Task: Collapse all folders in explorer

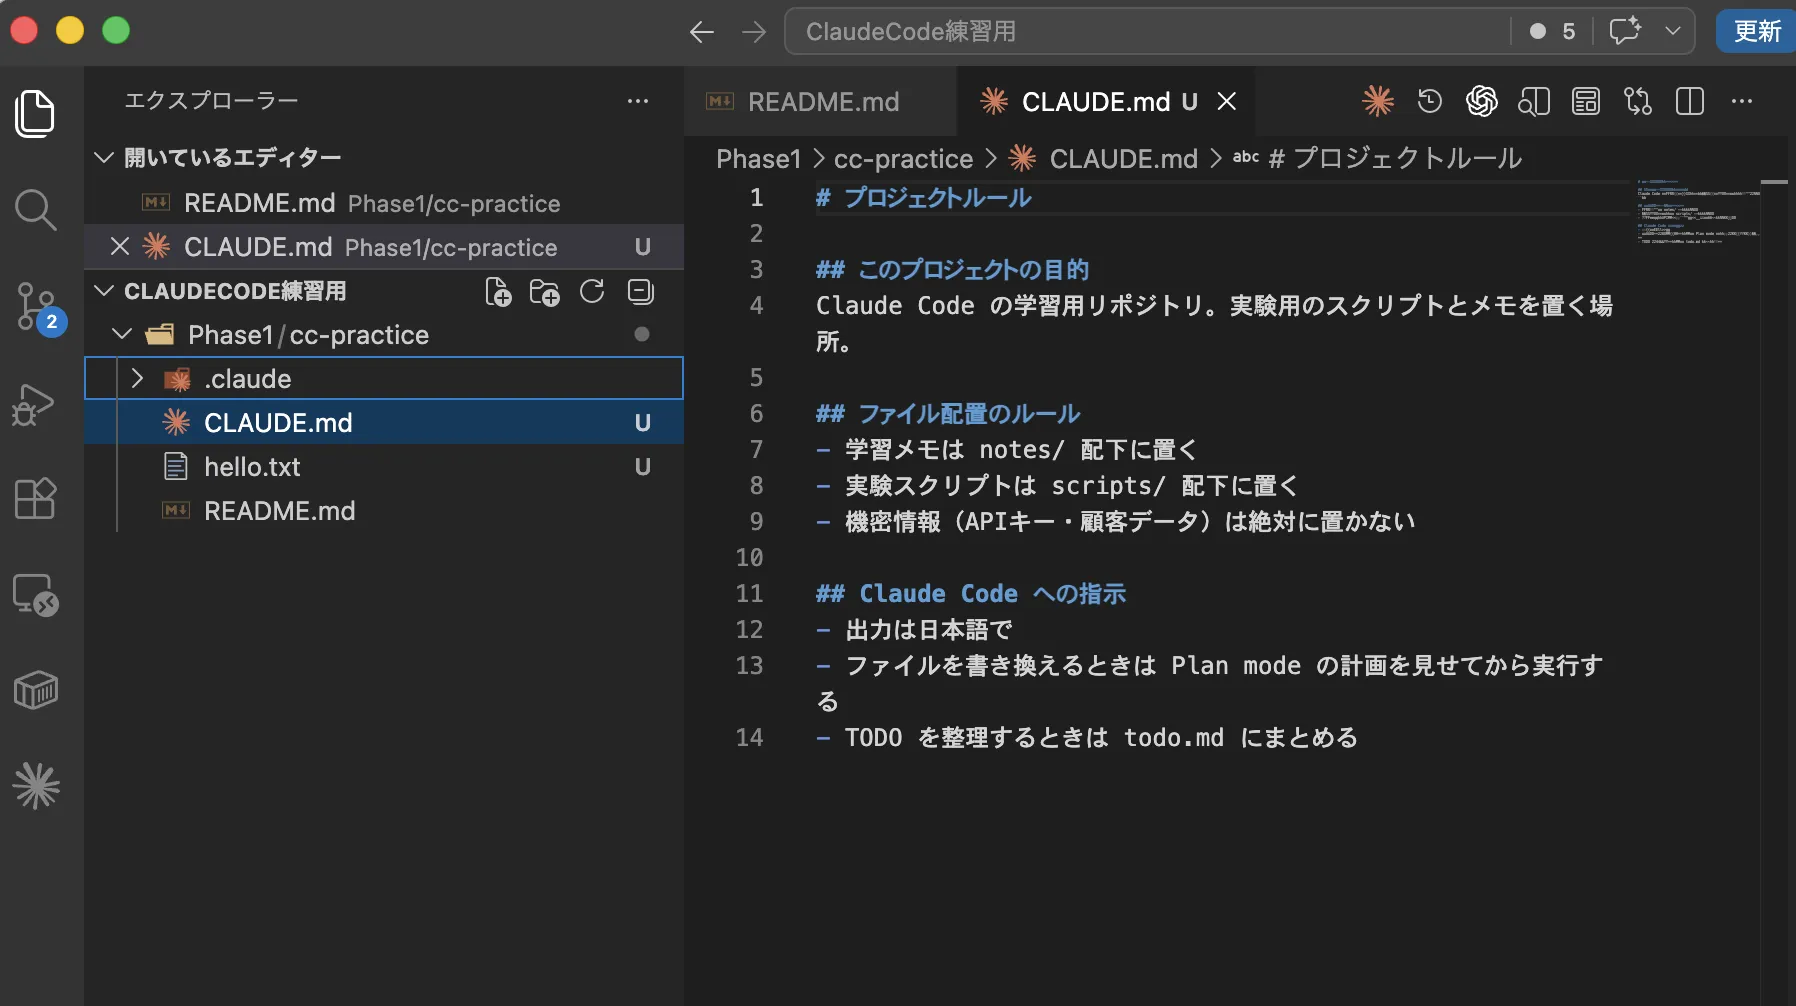Action: click(x=640, y=292)
